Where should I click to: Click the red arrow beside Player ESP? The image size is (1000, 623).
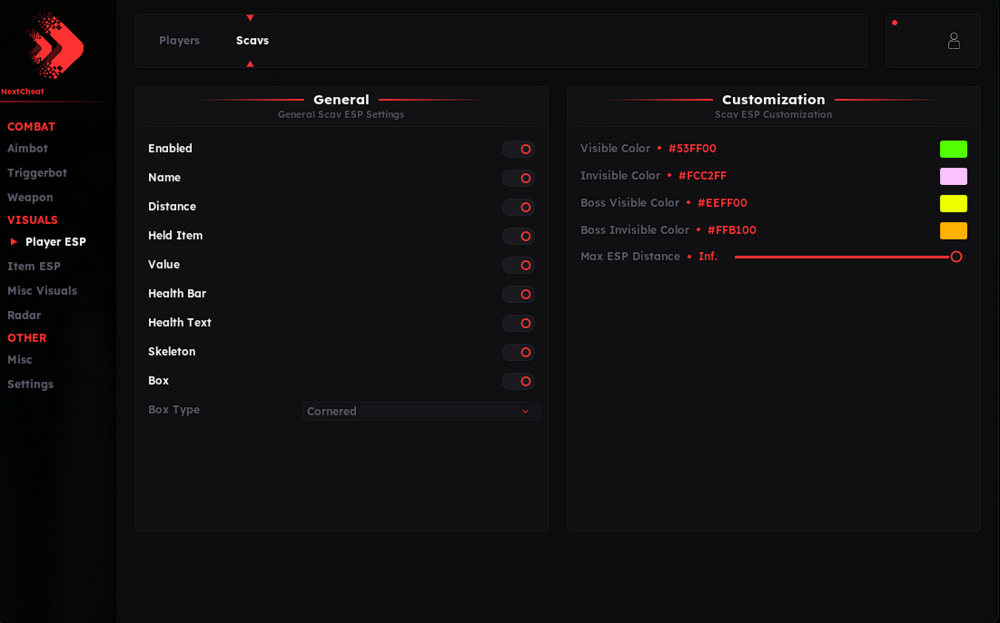[x=13, y=242]
